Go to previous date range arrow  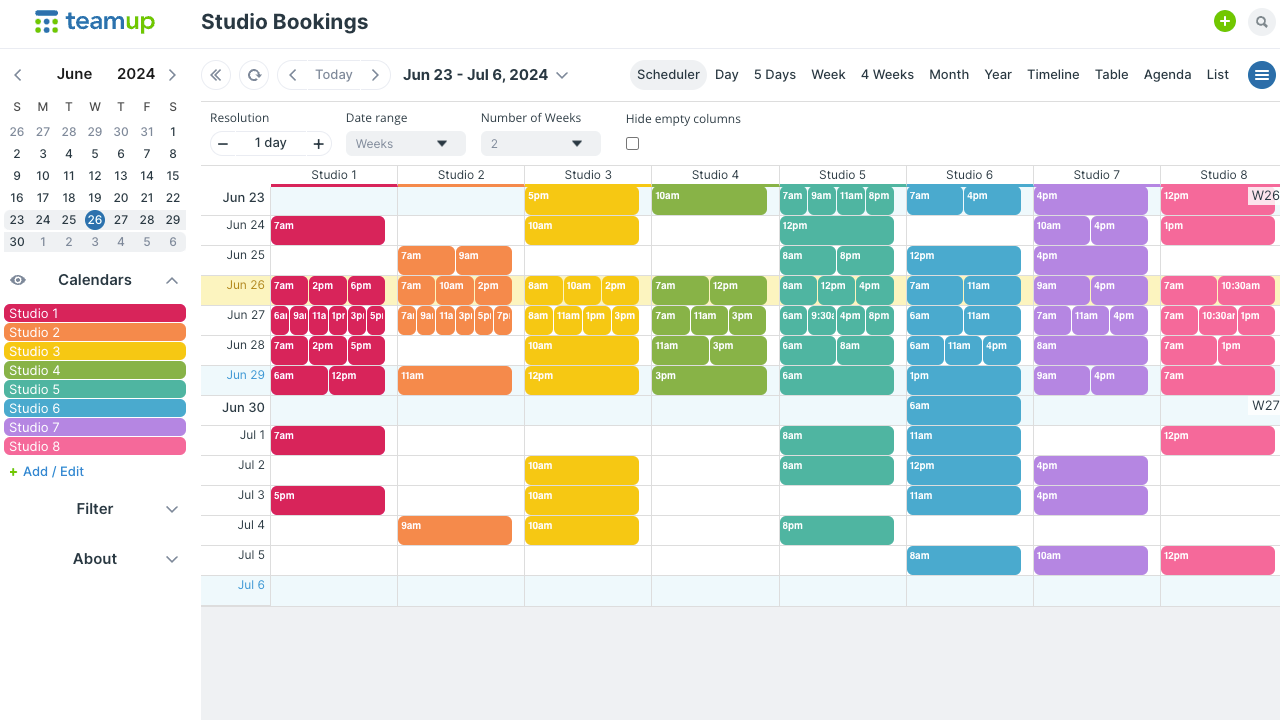point(293,75)
